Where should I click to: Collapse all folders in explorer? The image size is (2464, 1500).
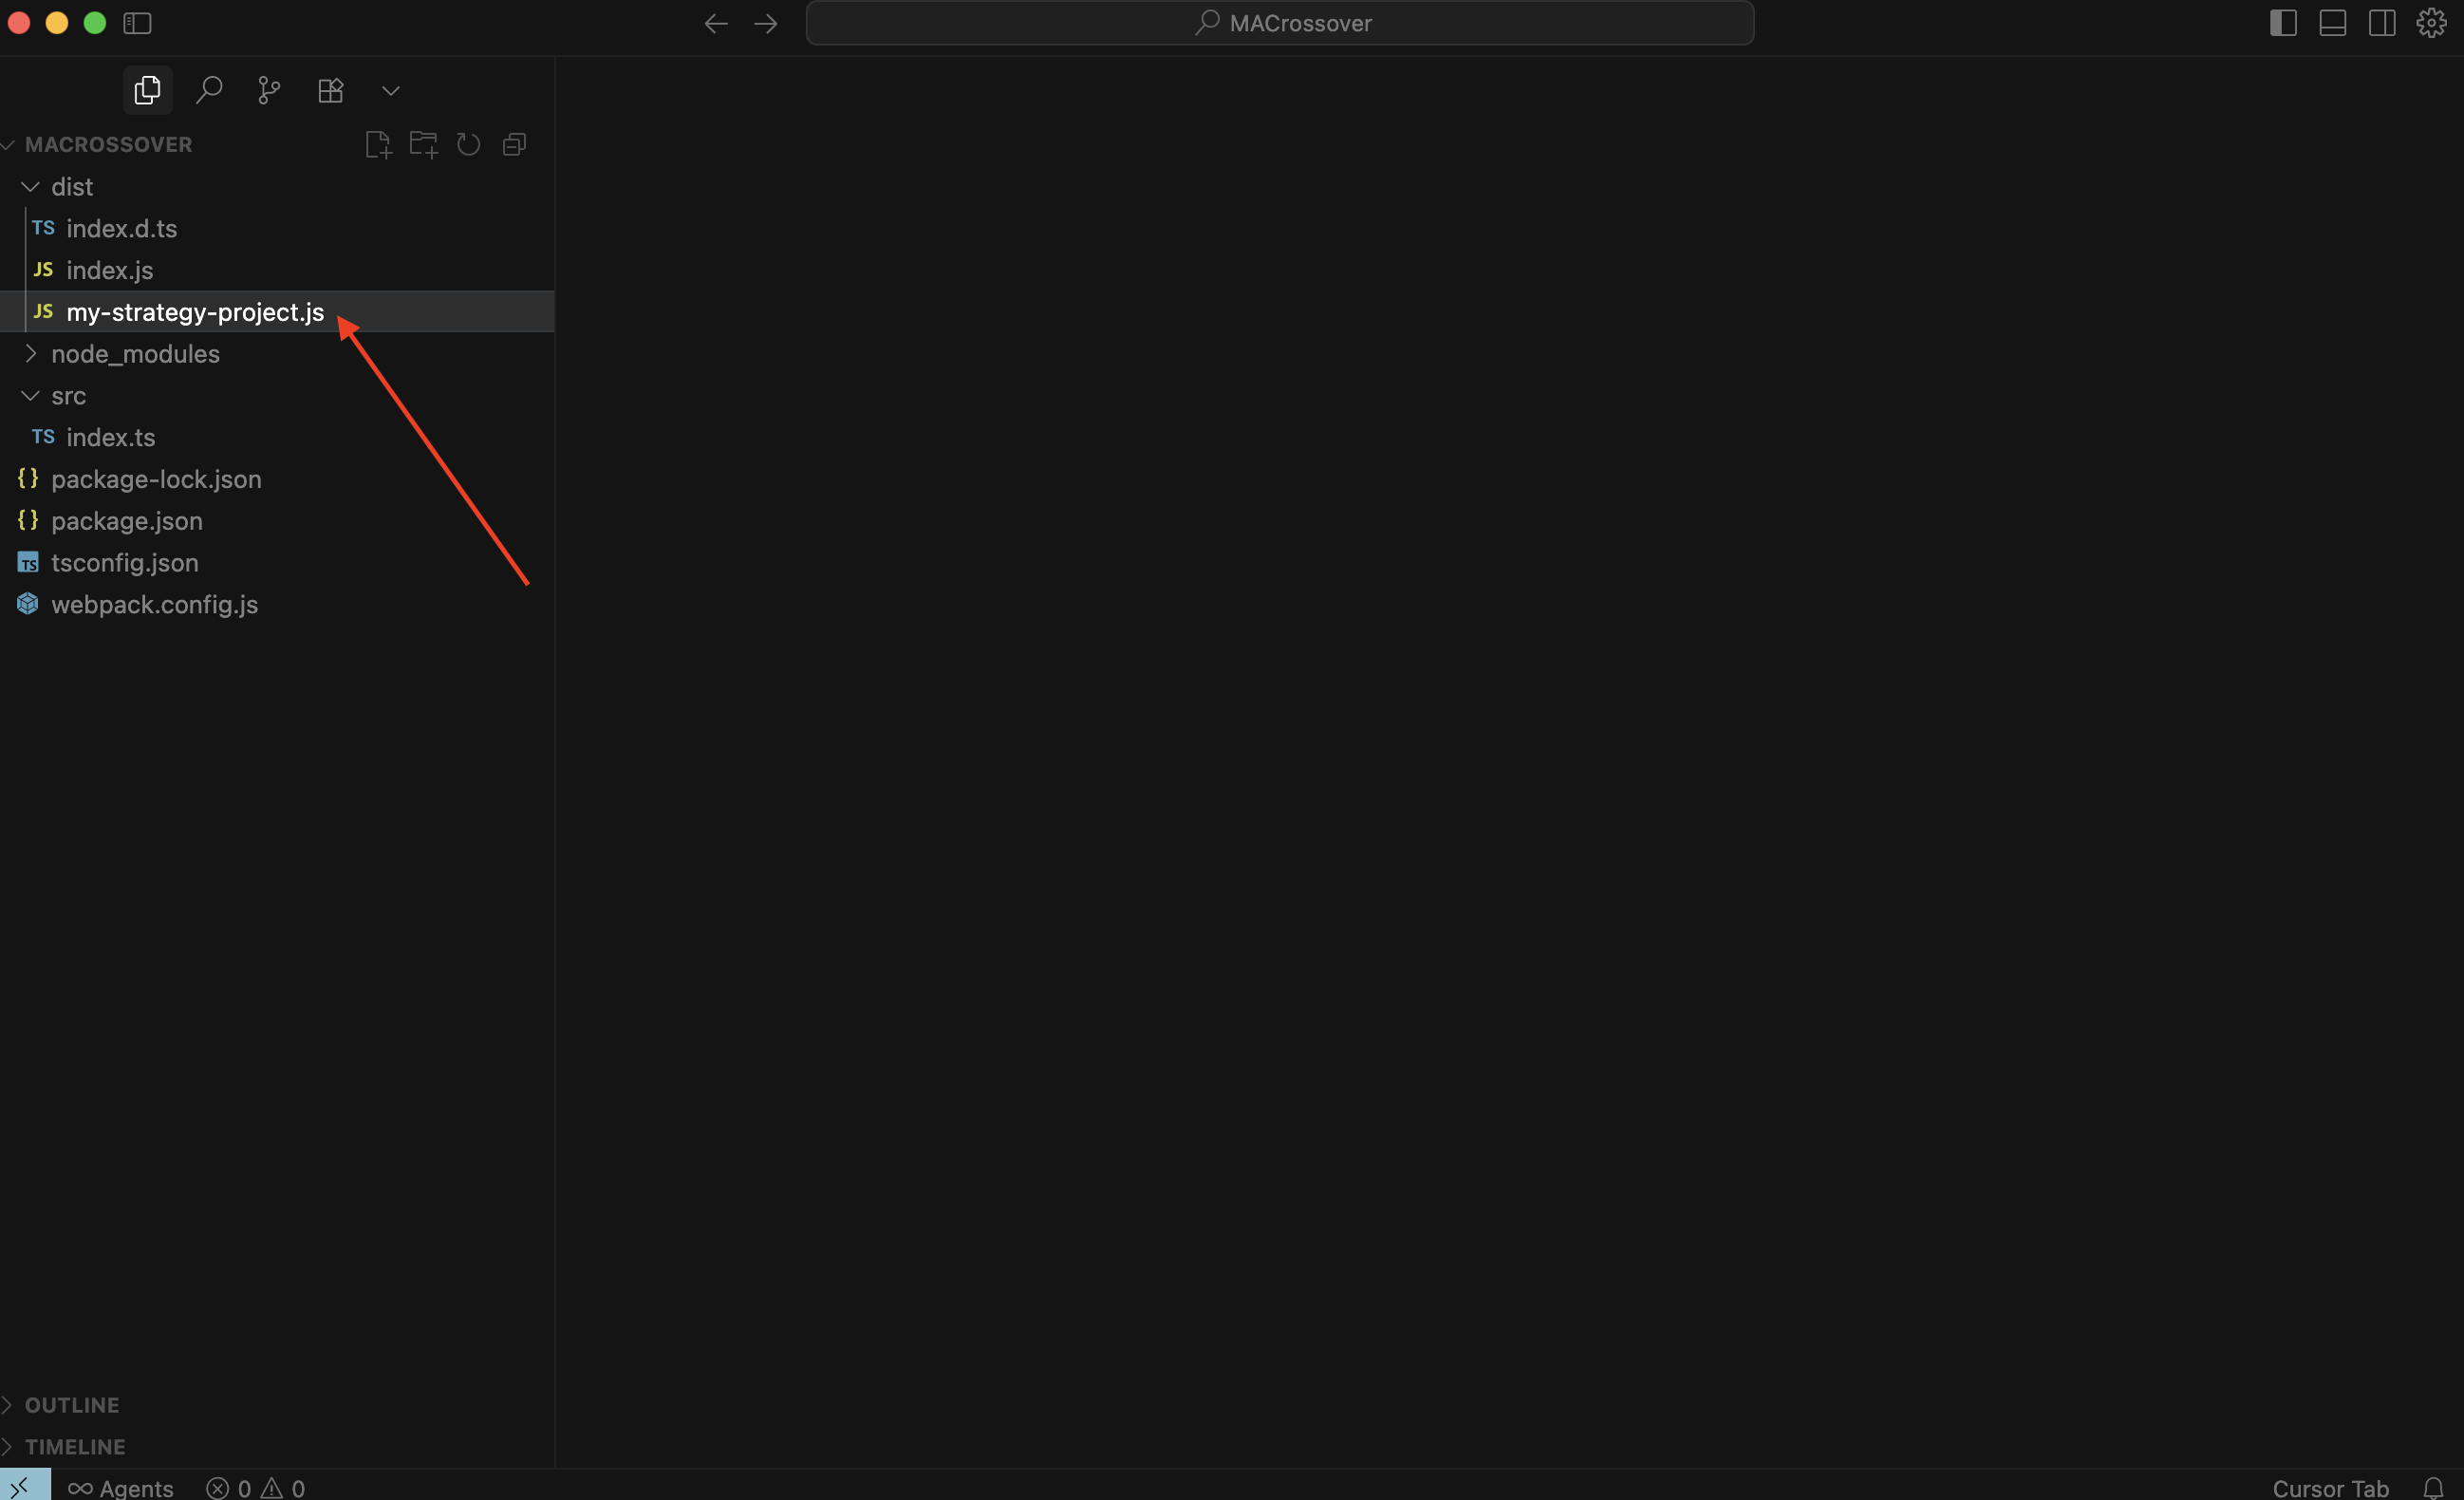pyautogui.click(x=514, y=144)
